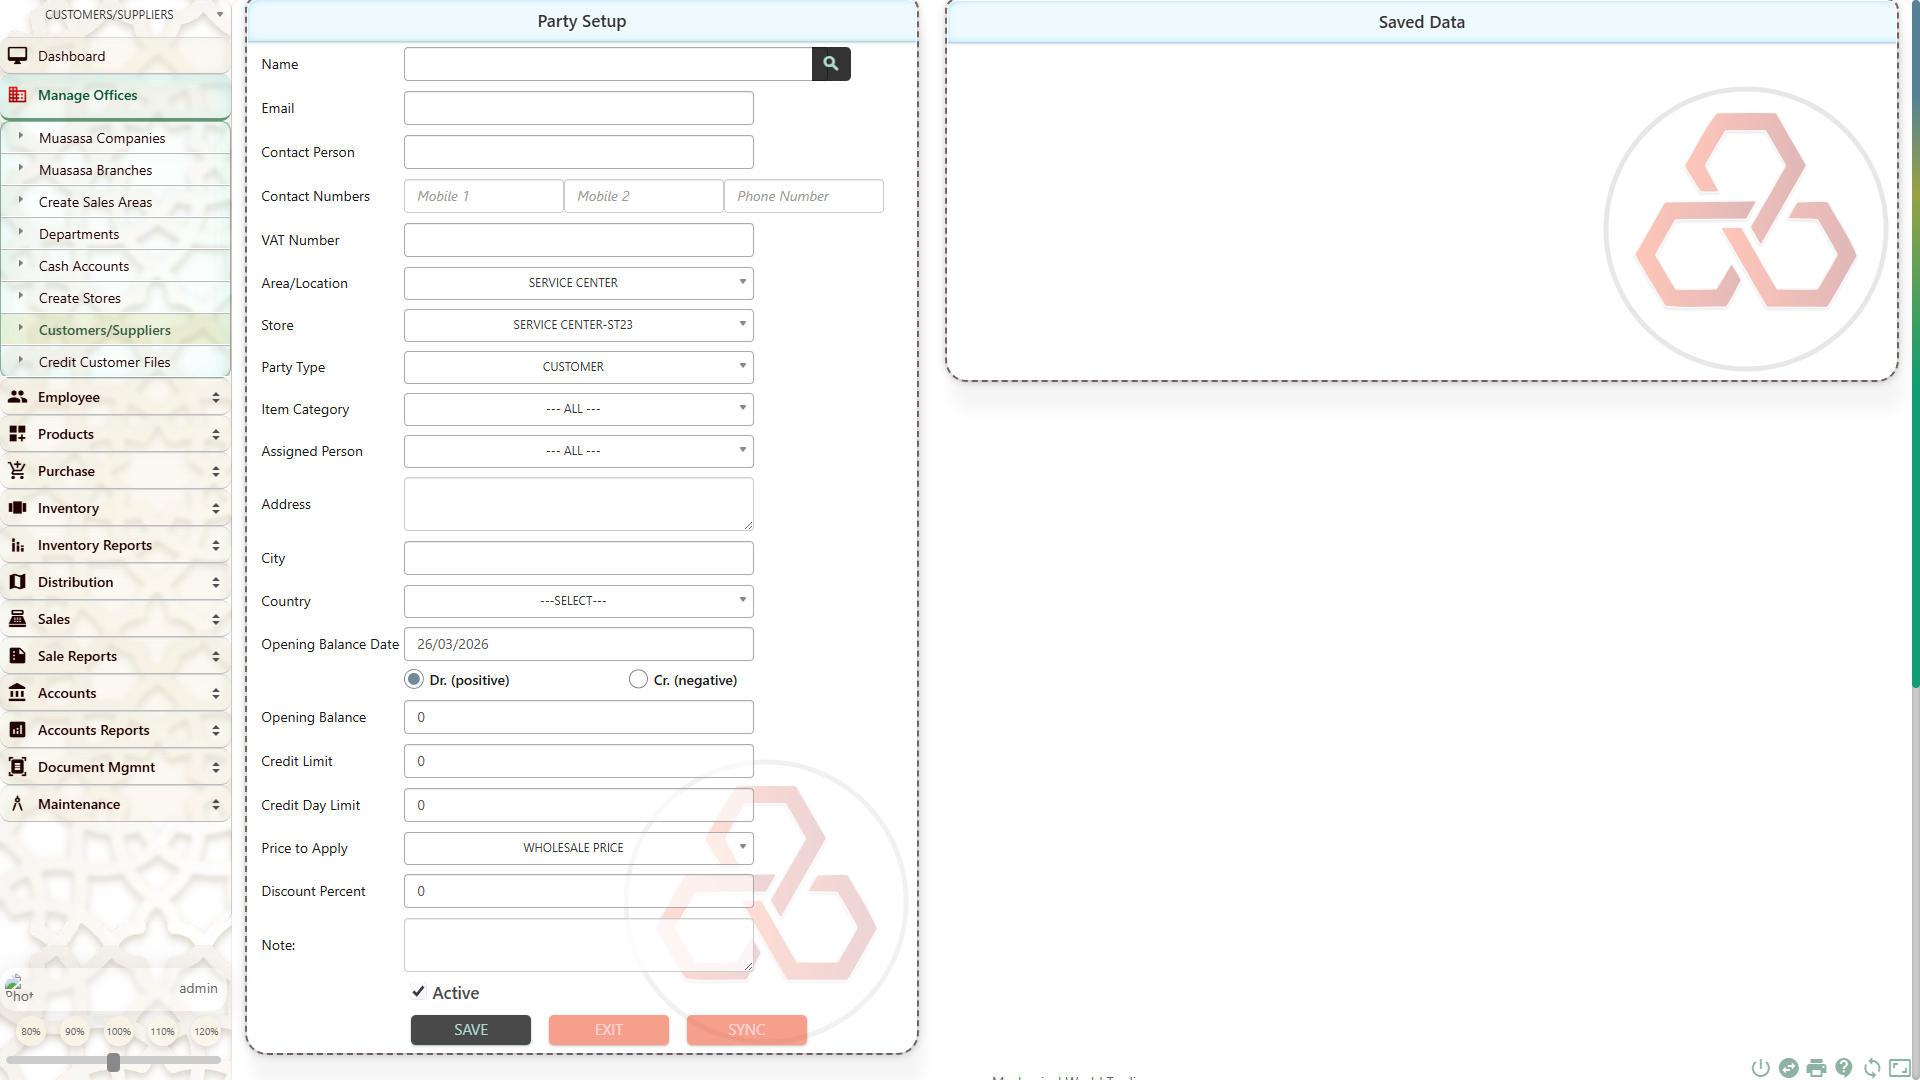Viewport: 1920px width, 1080px height.
Task: Click the power/logout icon
Action: (x=1760, y=1068)
